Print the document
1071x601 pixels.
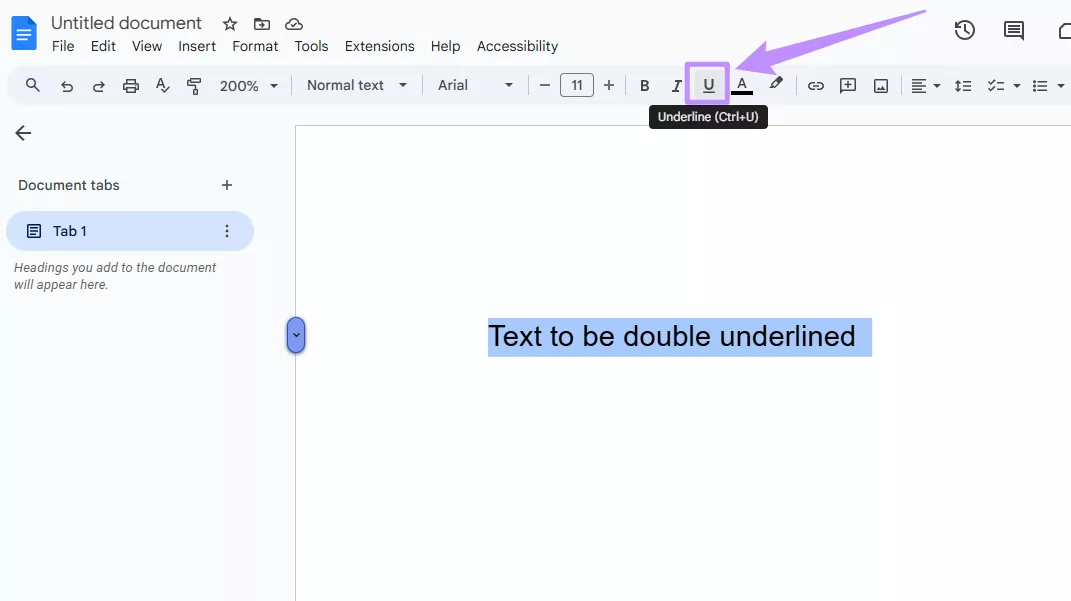130,85
